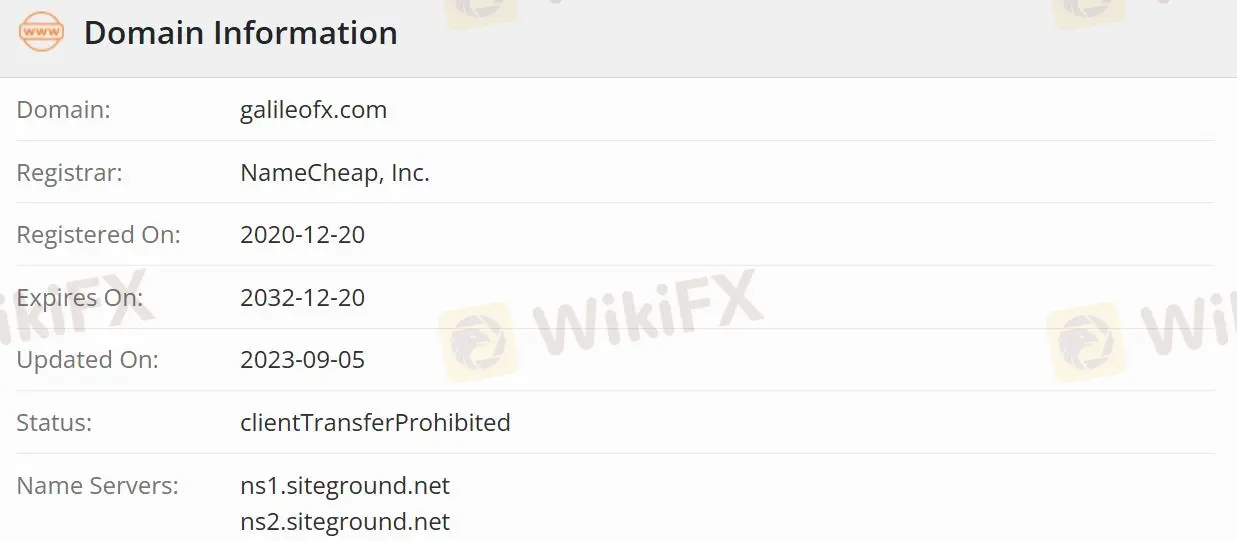Viewport: 1237px width, 541px height.
Task: Click the Registrar: field label
Action: click(69, 173)
